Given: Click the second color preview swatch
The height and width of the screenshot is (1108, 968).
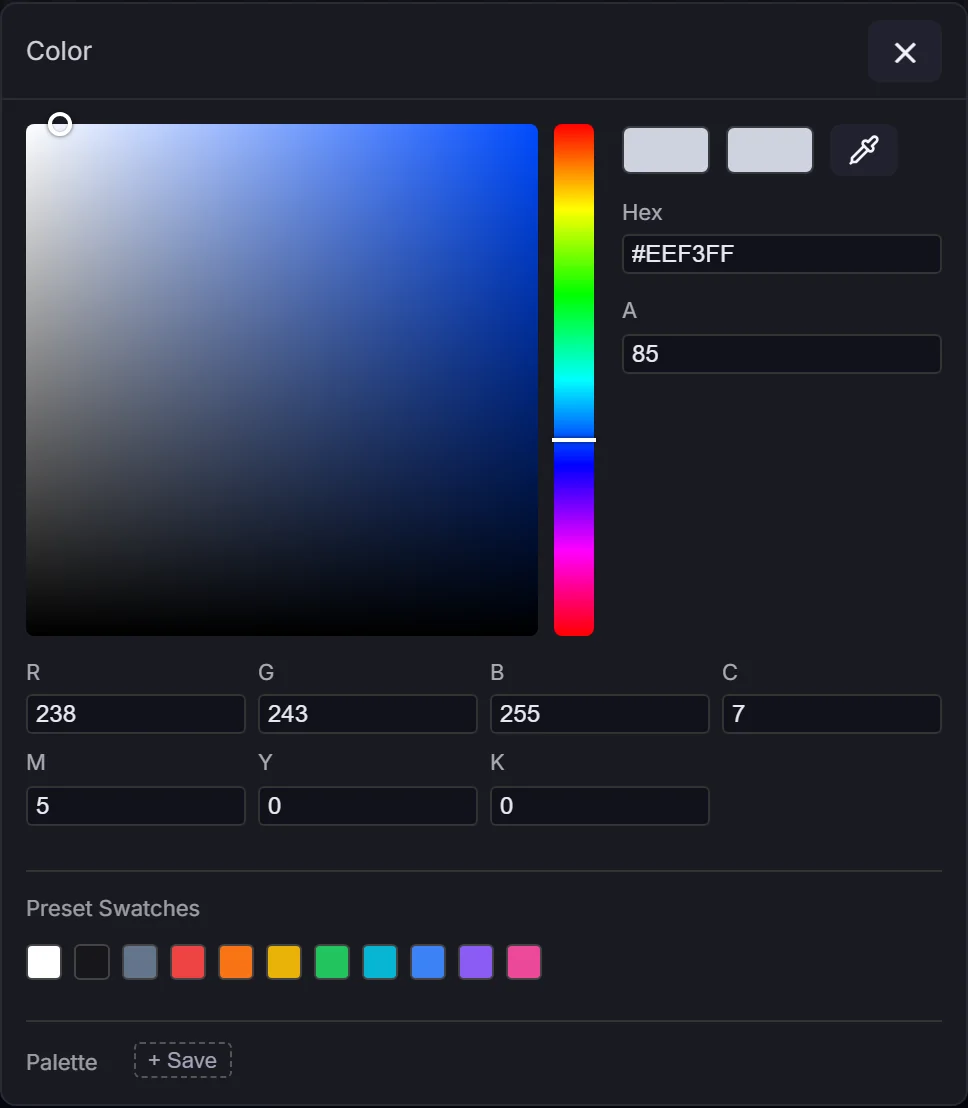Looking at the screenshot, I should coord(769,150).
